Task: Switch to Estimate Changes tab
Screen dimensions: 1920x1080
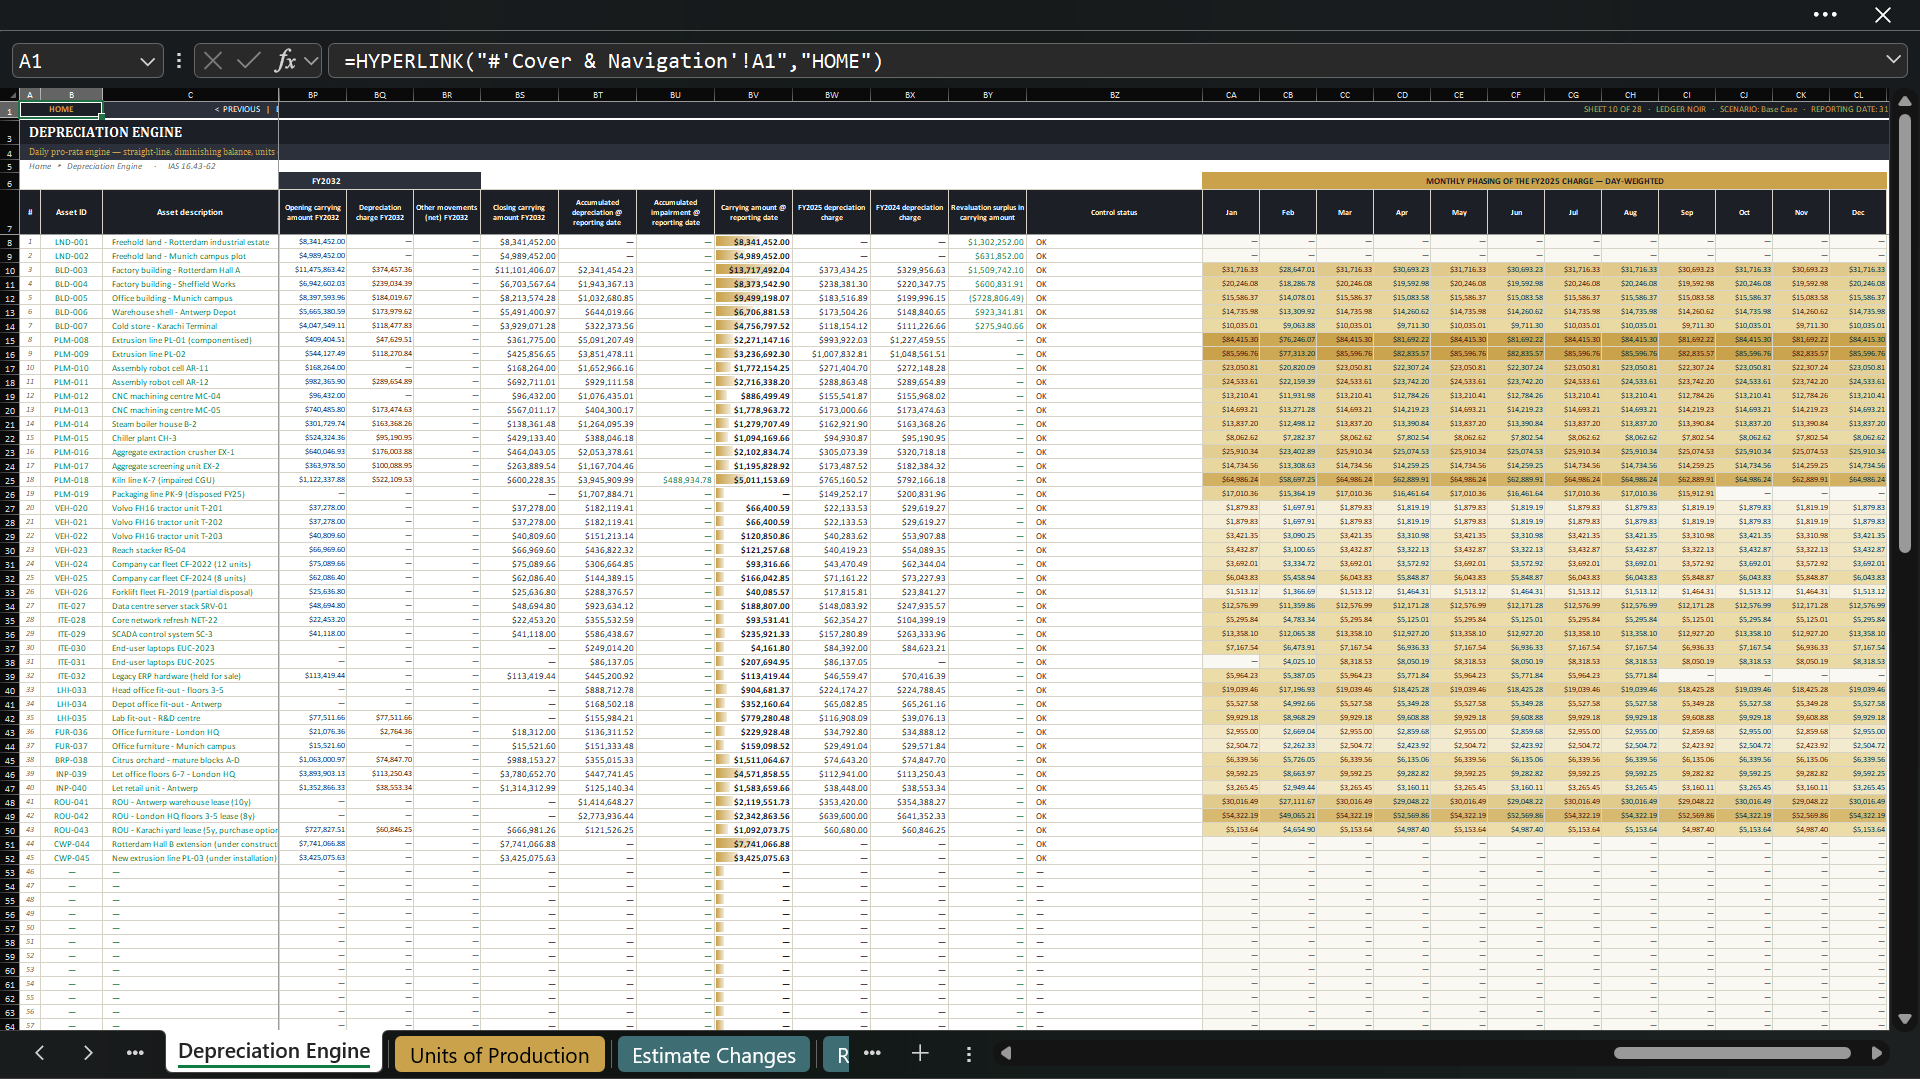Action: (714, 1055)
